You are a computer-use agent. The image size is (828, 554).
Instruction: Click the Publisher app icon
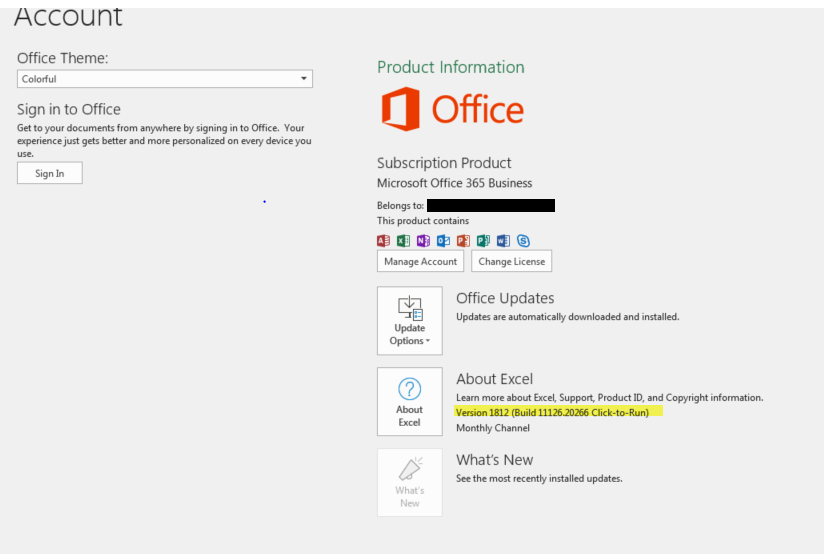click(483, 241)
